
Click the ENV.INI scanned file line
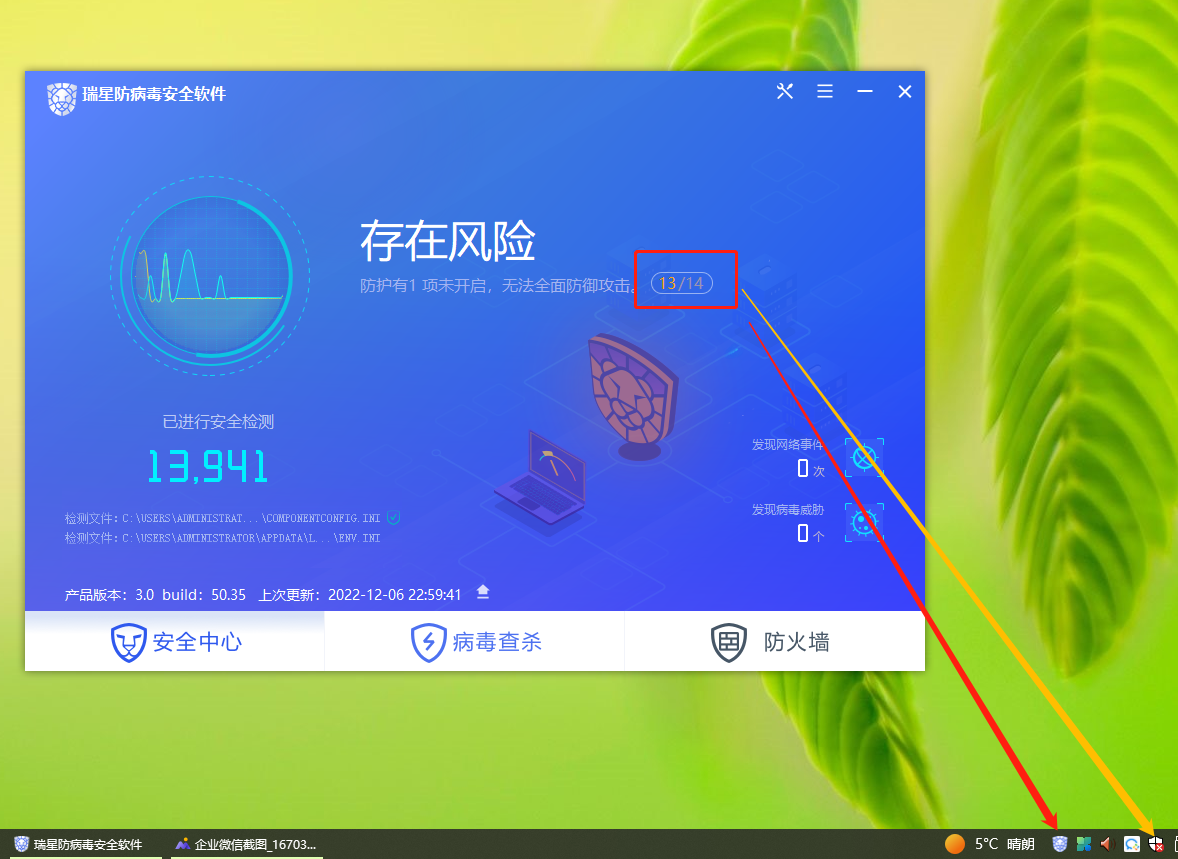point(222,538)
